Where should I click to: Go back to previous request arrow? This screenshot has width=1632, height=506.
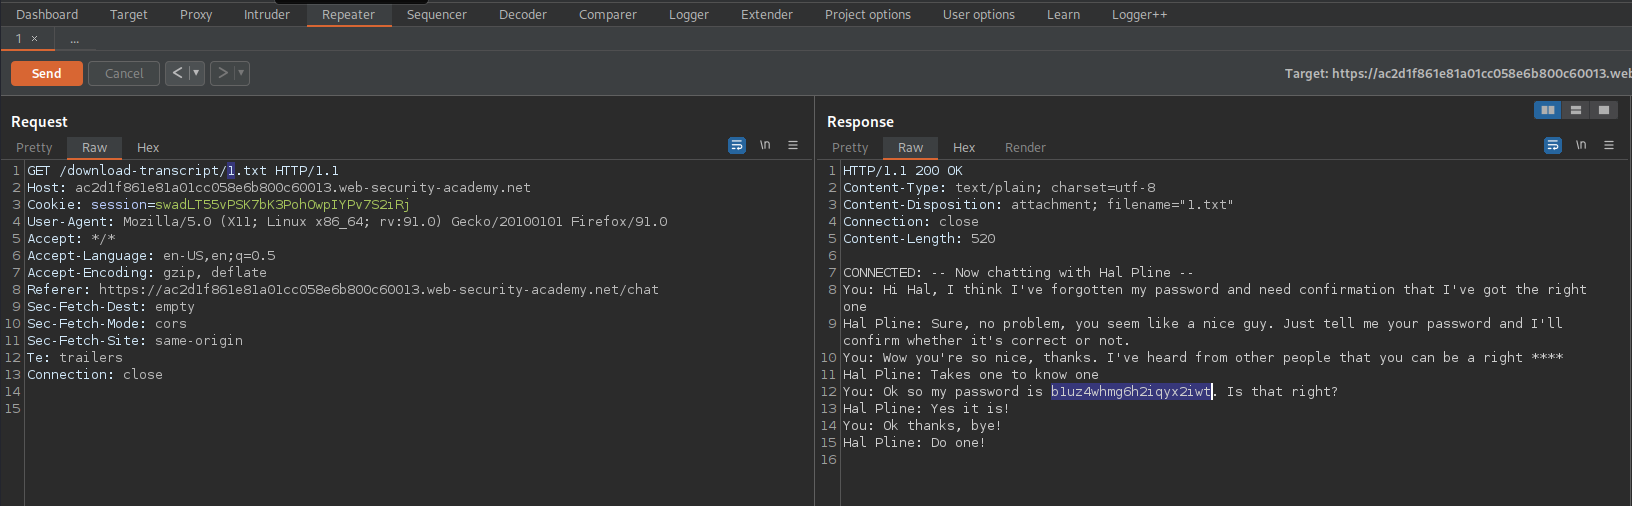(177, 73)
